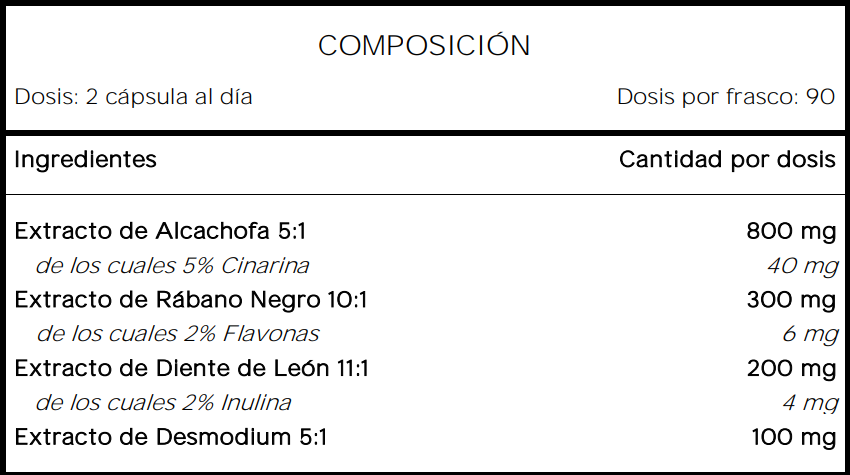Viewport: 850px width, 475px height.
Task: Select the Extracto de Alcachofa 5:1 row
Action: click(x=160, y=232)
